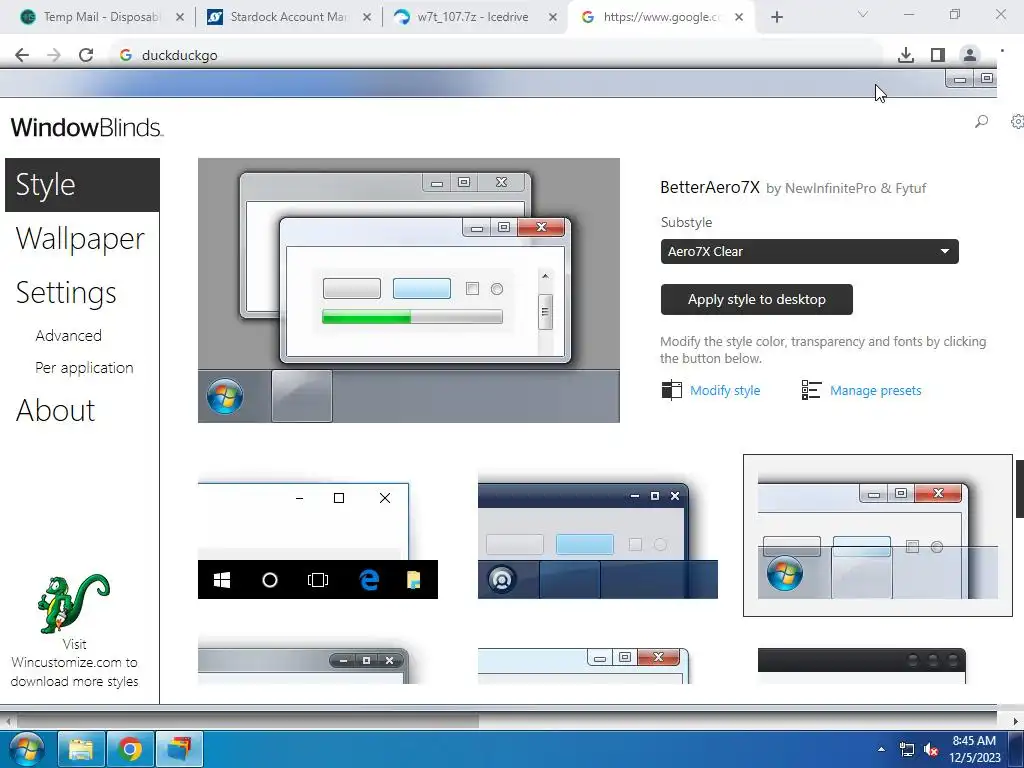Visit Wincustomize.com to download more styles
The image size is (1024, 768).
(74, 662)
